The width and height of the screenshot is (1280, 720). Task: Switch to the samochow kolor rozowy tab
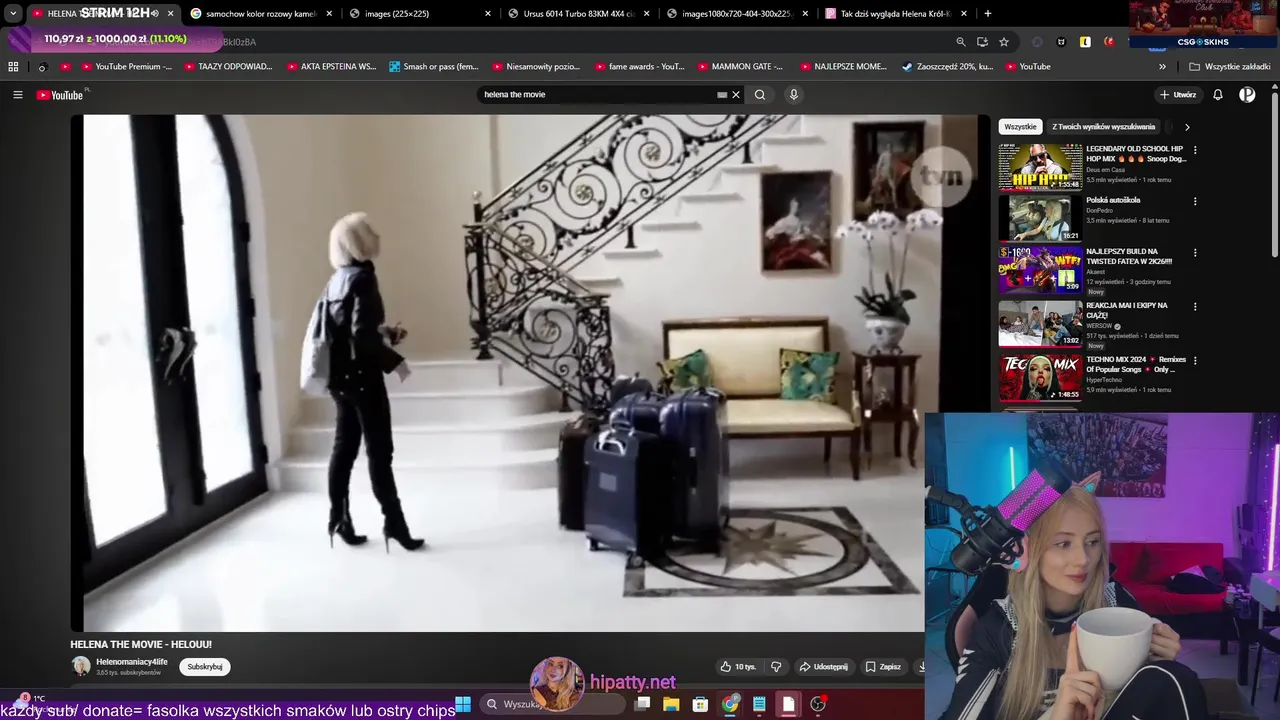260,14
